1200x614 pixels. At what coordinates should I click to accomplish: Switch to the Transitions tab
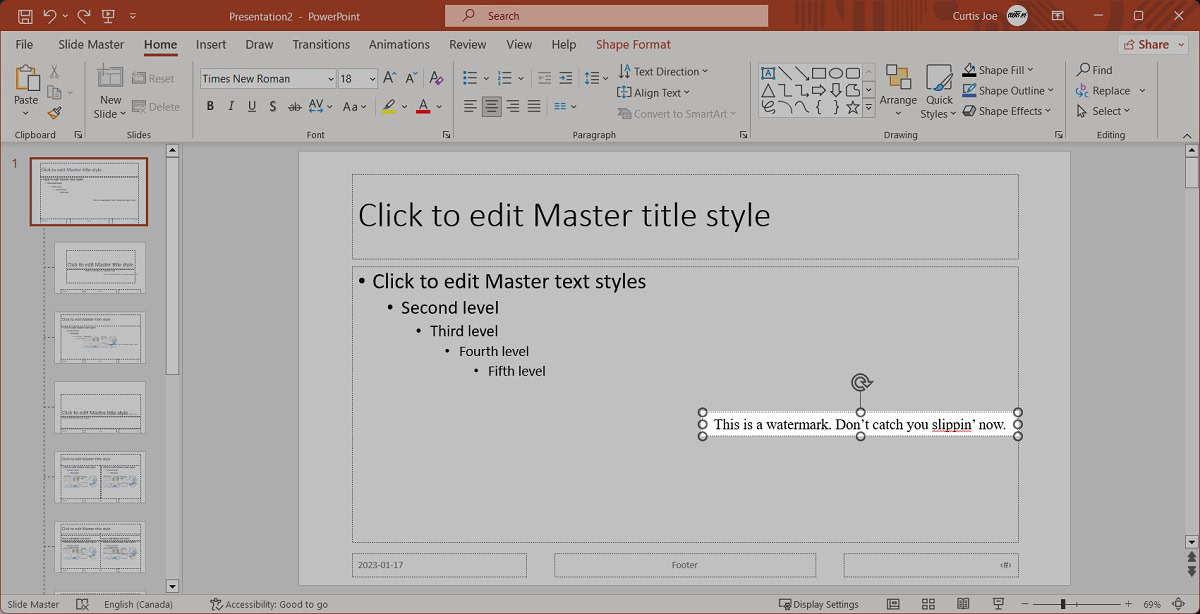click(321, 44)
